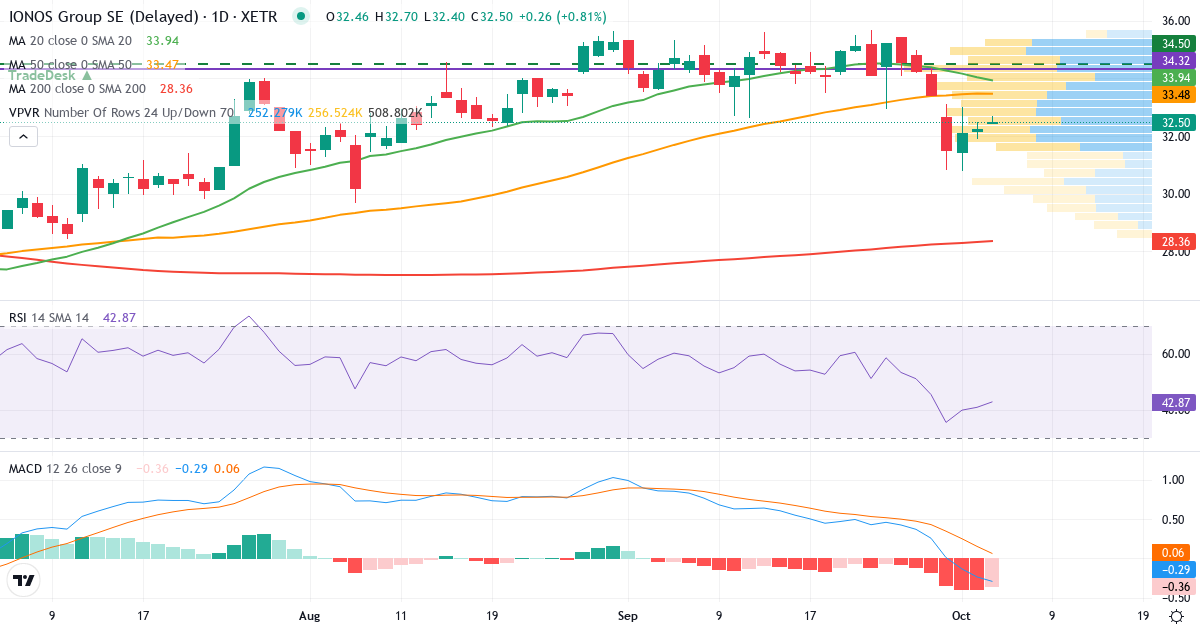The height and width of the screenshot is (630, 1200).
Task: Click the 30.00 price scale tick
Action: [1176, 193]
